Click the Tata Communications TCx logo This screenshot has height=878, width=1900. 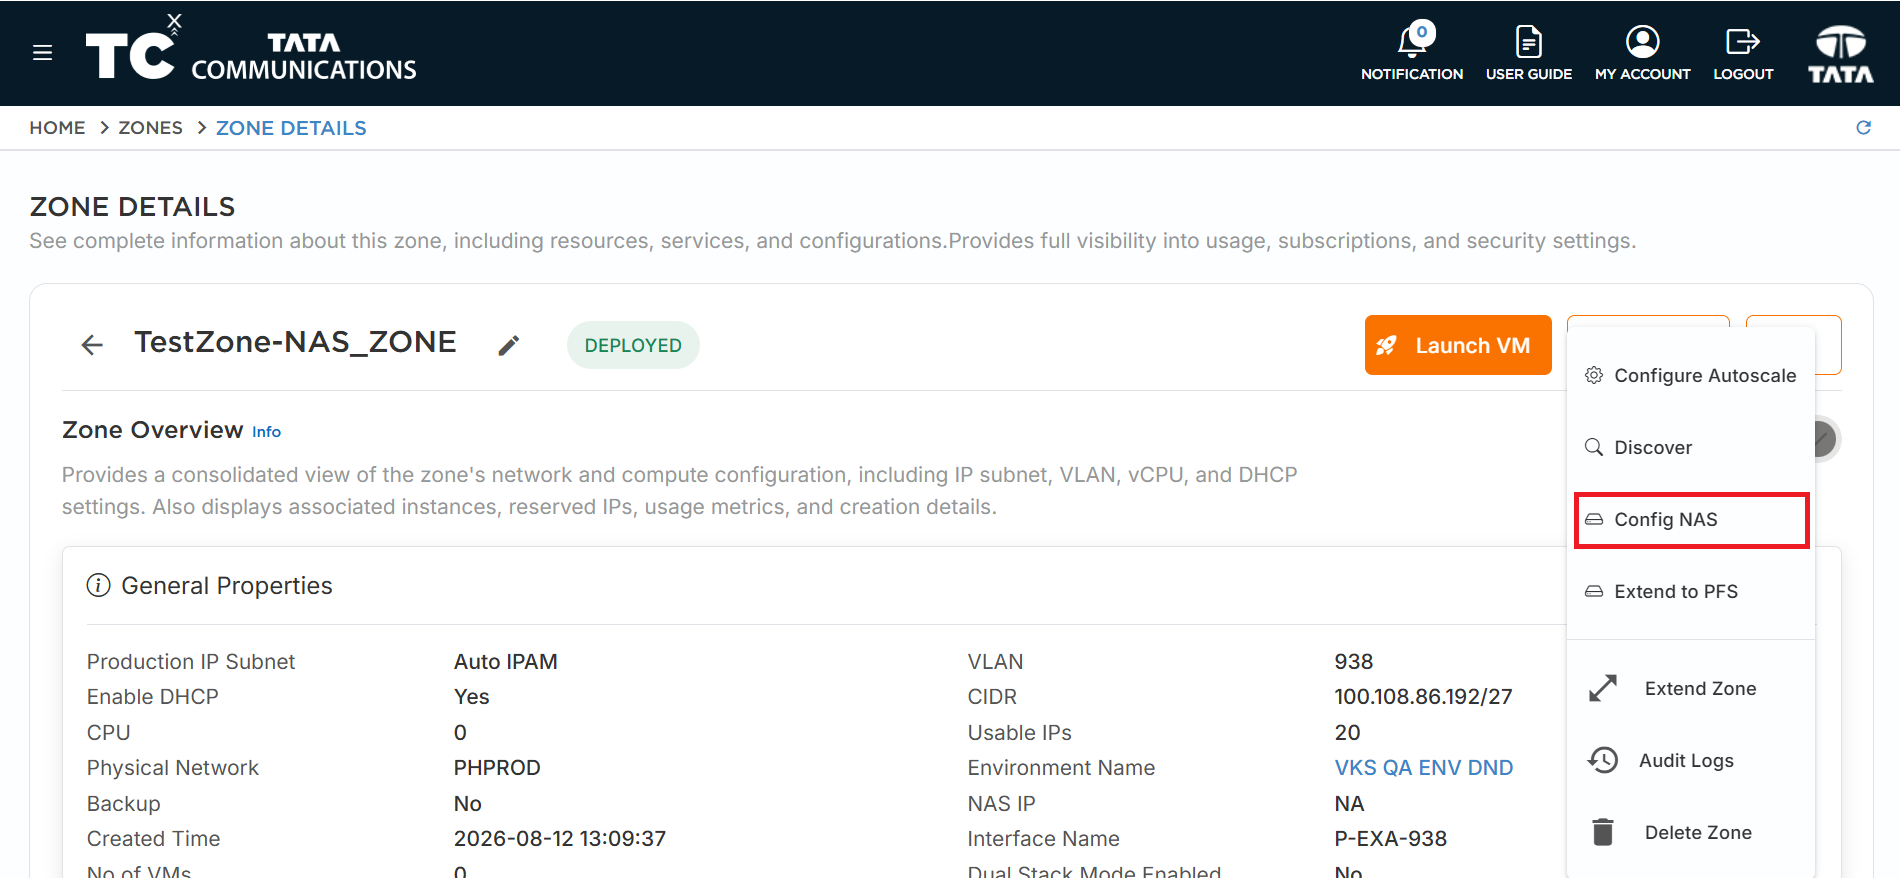click(x=251, y=48)
